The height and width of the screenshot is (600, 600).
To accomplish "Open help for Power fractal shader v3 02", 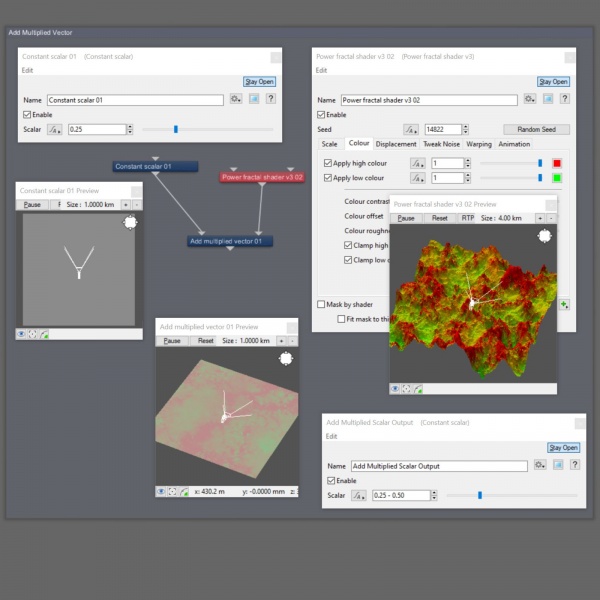I will (x=564, y=99).
